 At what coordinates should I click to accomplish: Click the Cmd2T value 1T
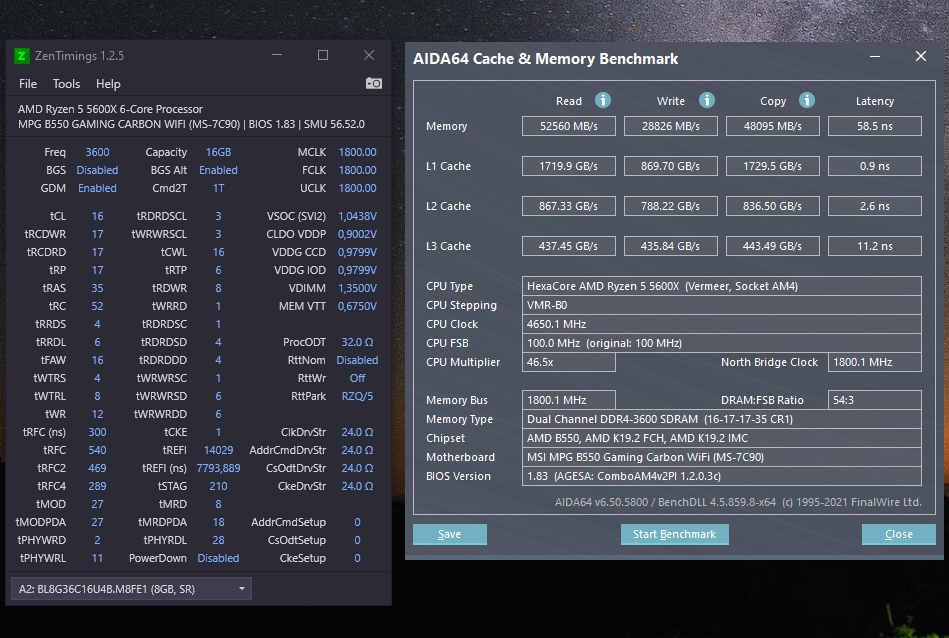tap(218, 188)
